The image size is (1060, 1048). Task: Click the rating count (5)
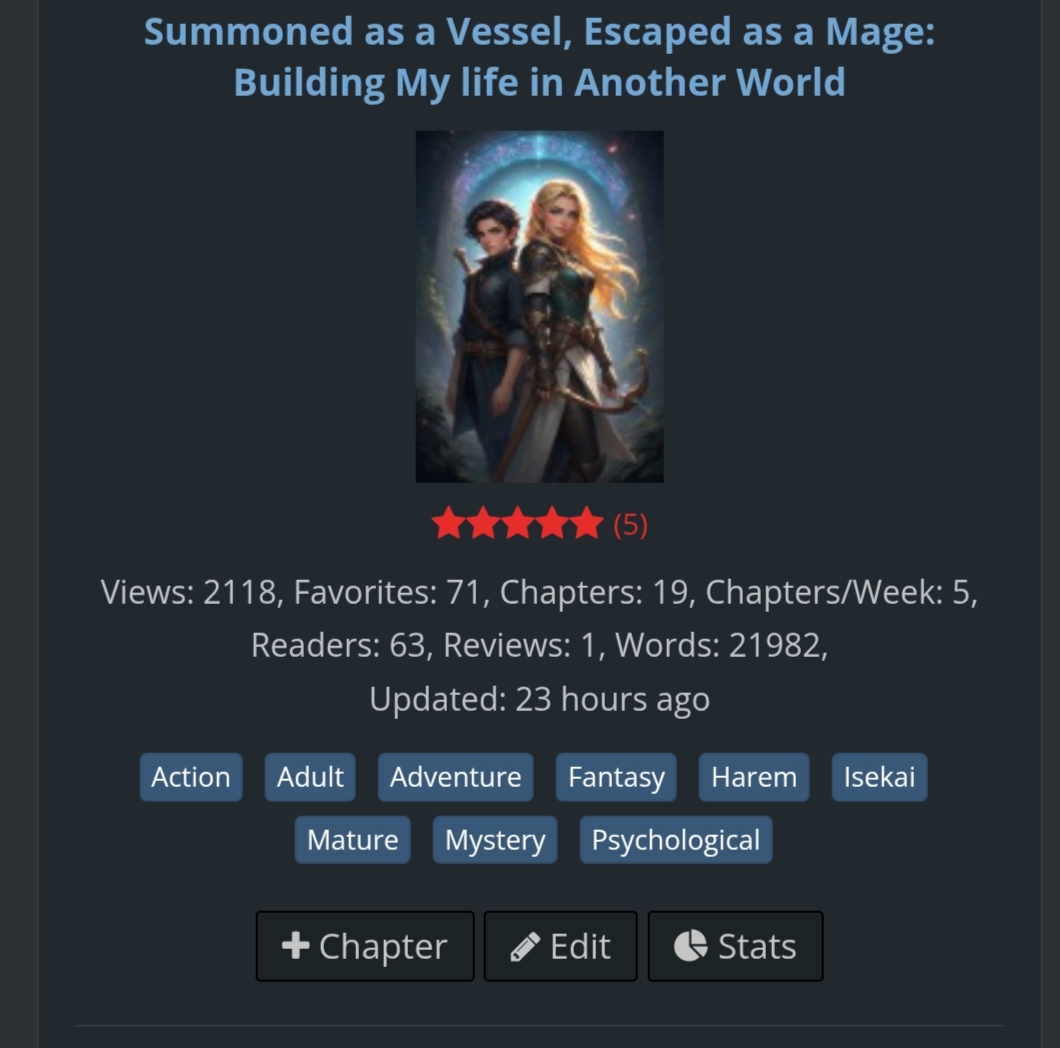(630, 525)
